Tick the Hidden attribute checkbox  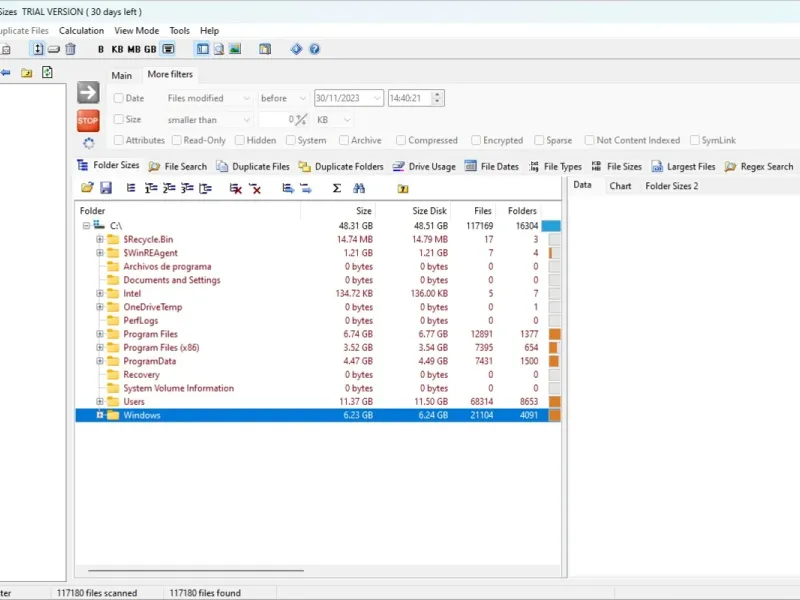coord(239,141)
